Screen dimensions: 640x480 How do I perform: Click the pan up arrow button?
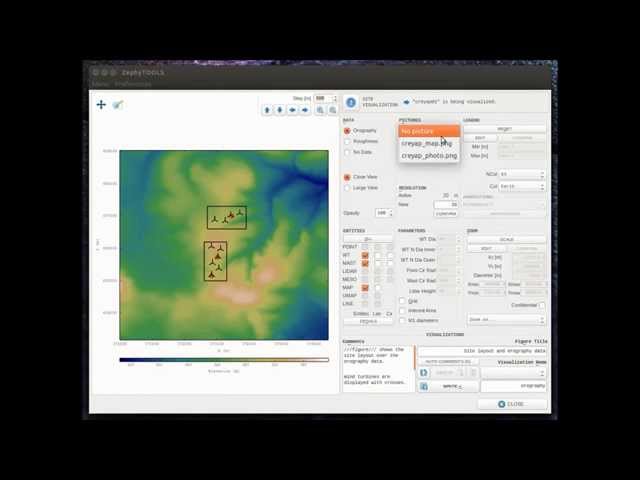coord(267,110)
